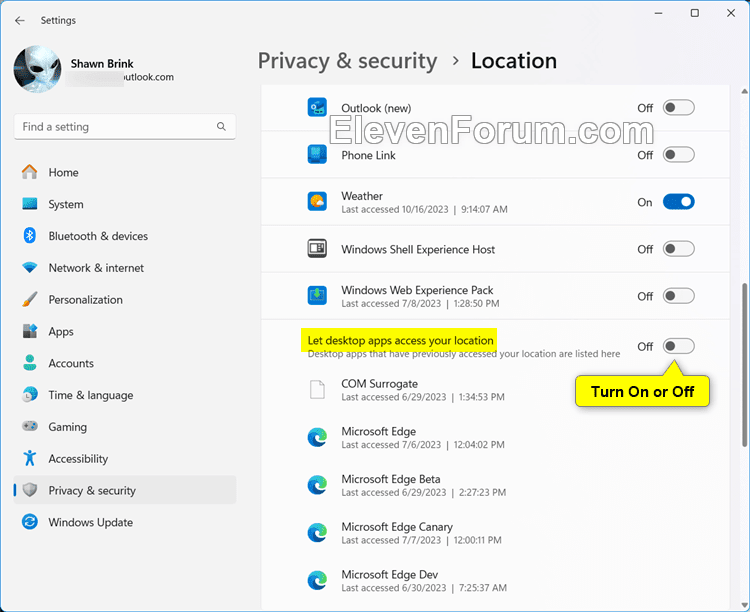750x612 pixels.
Task: Click the Privacy & security breadcrumb
Action: pos(347,61)
